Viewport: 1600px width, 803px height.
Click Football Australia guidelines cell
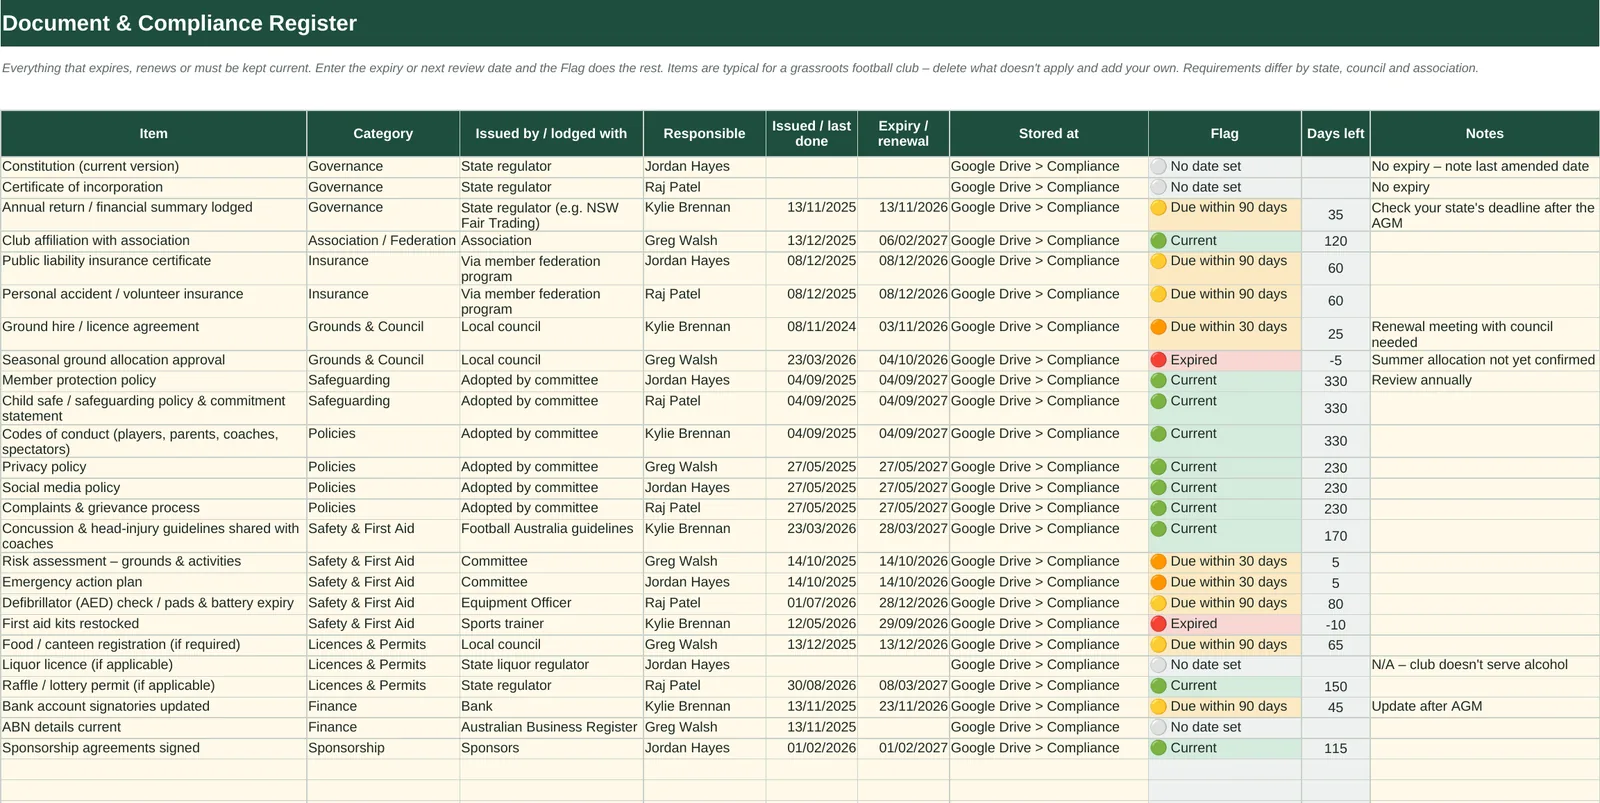click(551, 536)
